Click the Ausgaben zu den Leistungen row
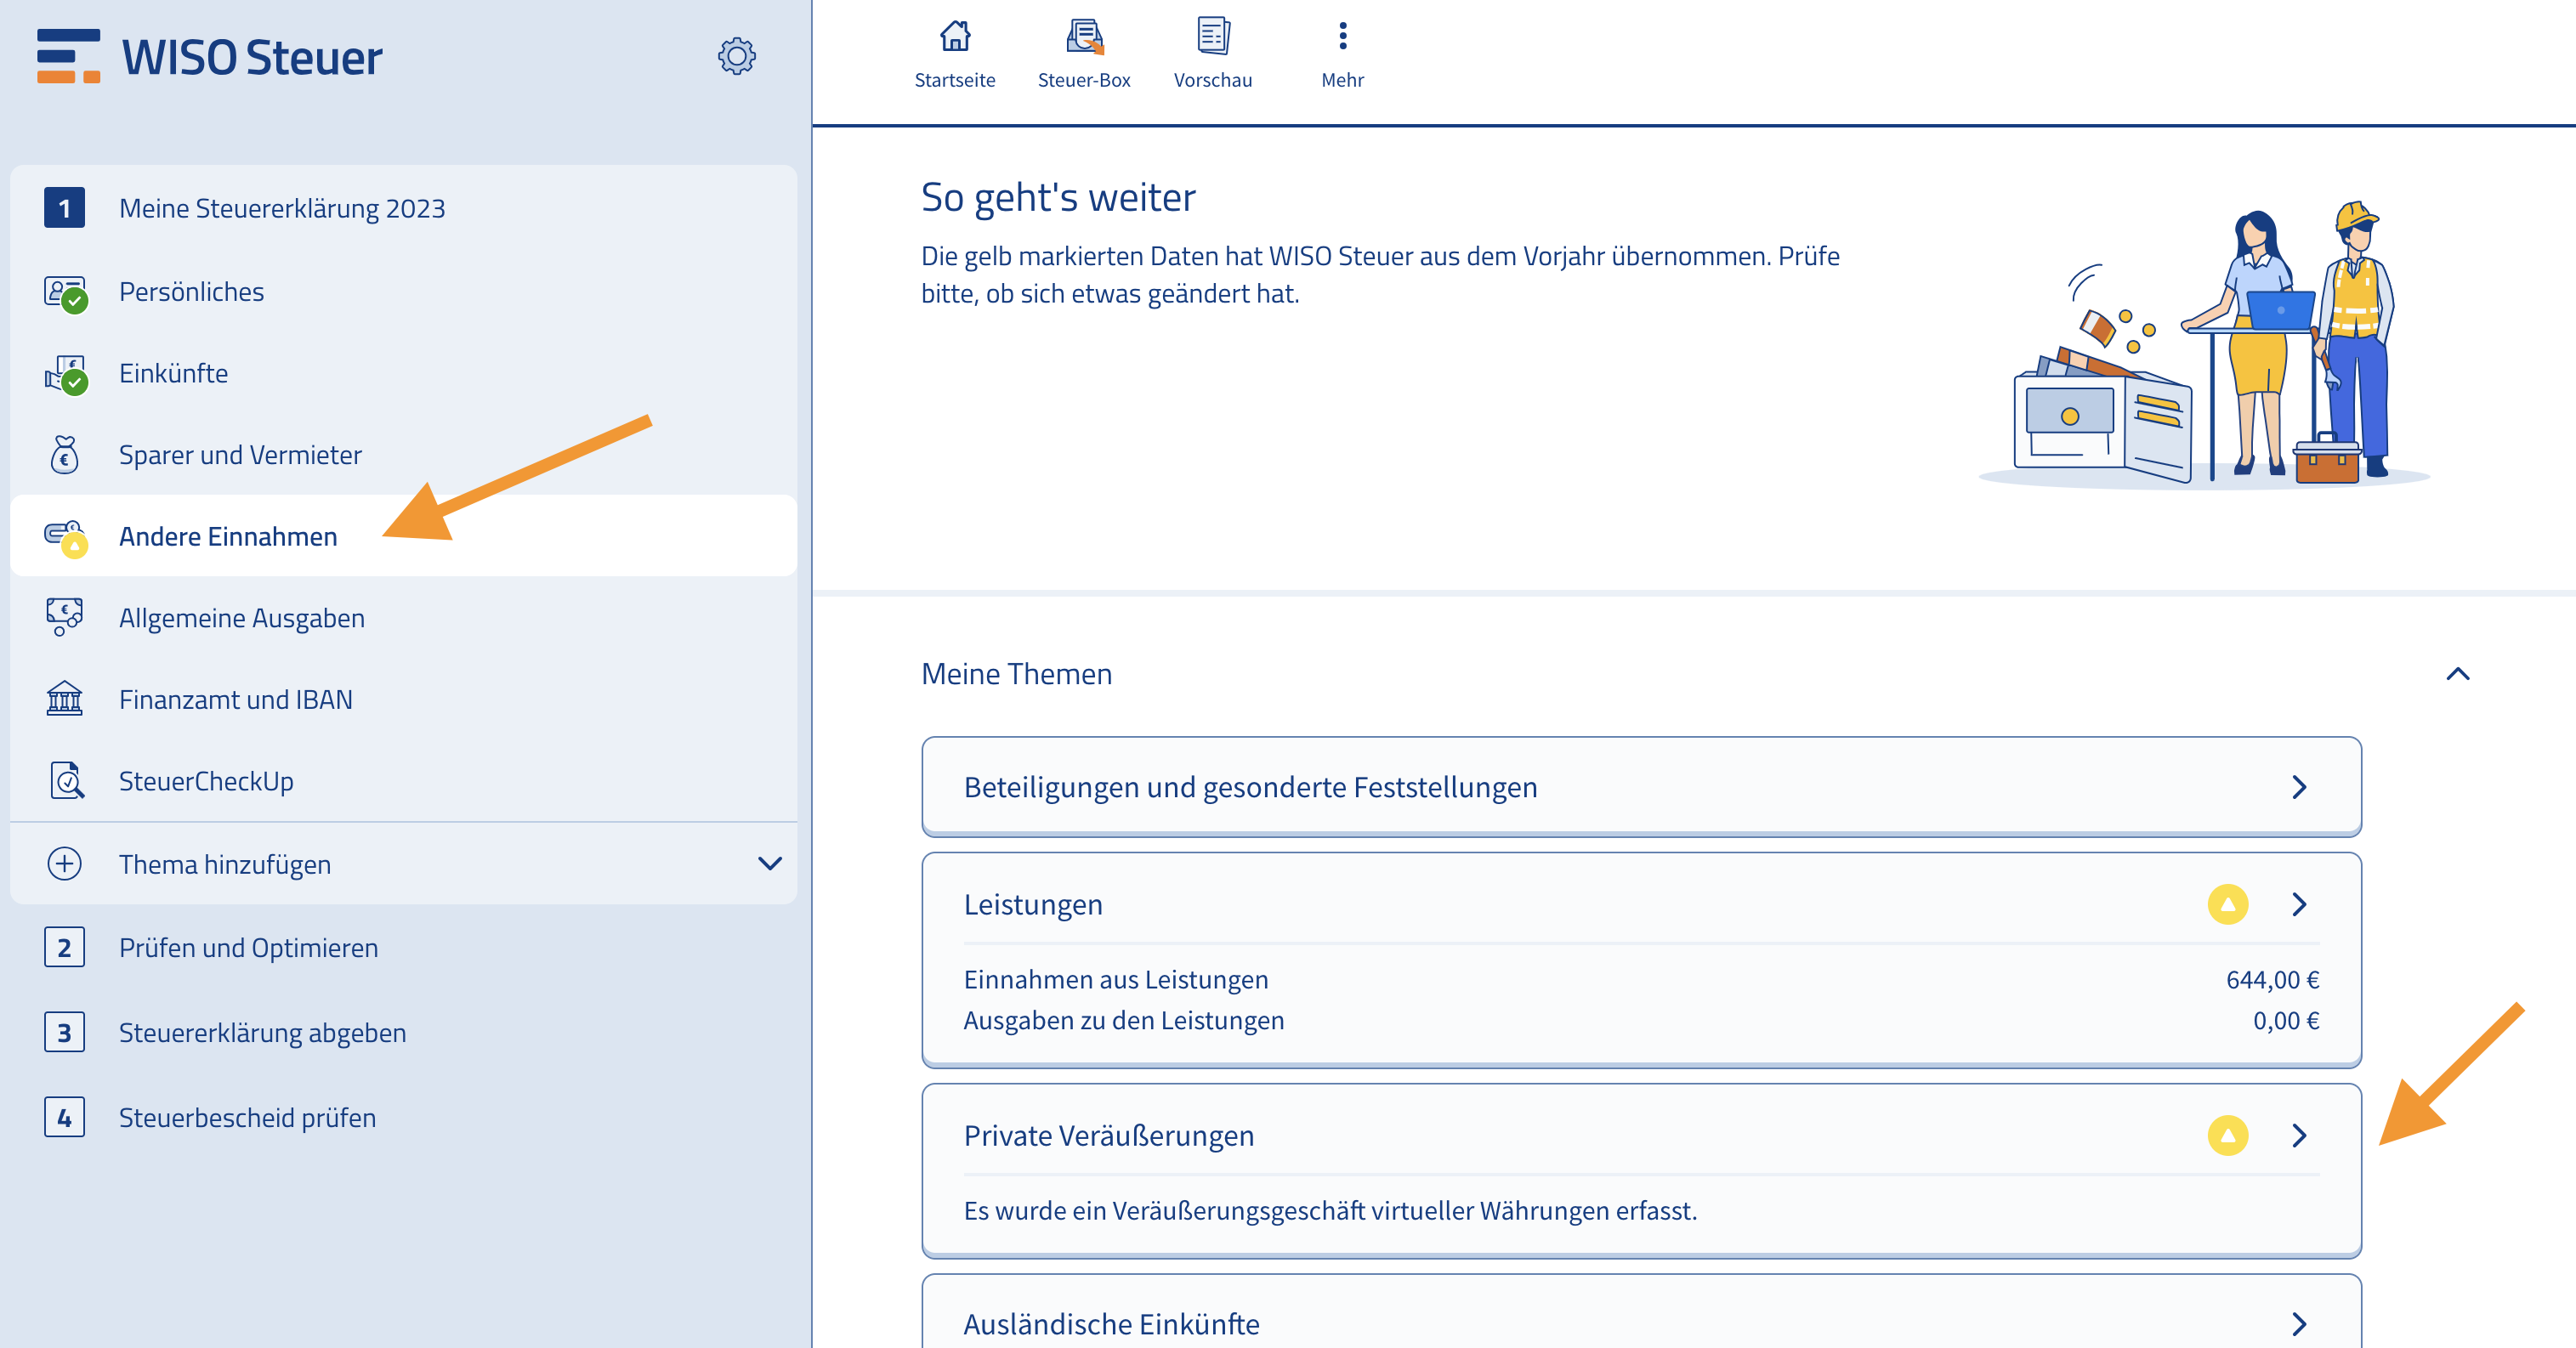2576x1348 pixels. click(1641, 1020)
